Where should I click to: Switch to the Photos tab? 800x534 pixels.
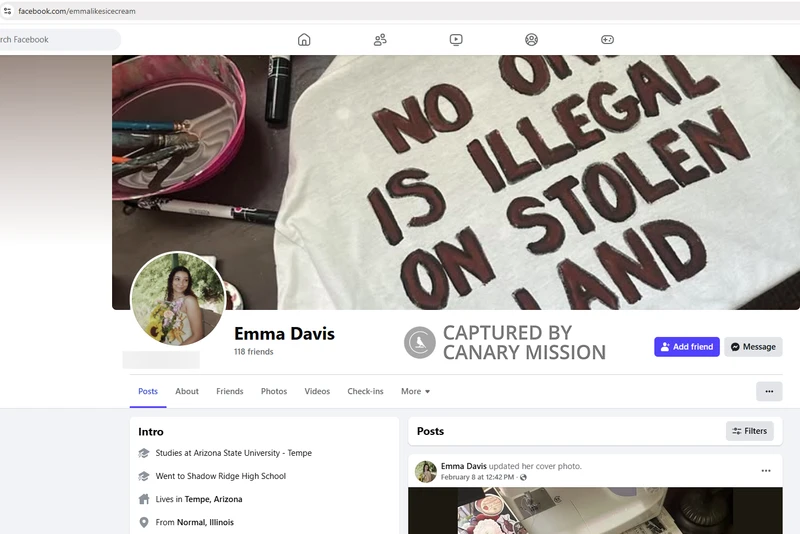point(274,391)
